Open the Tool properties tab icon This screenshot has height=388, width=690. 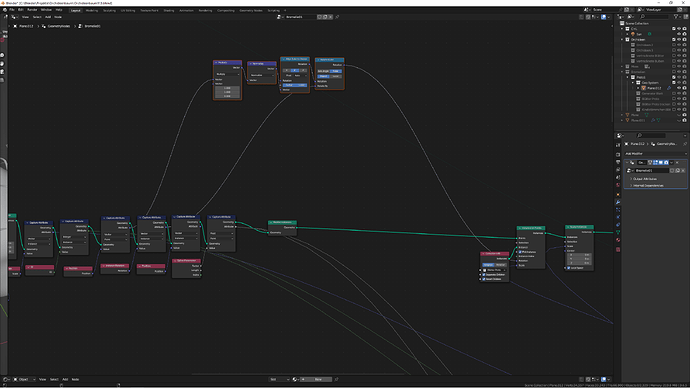click(x=618, y=145)
